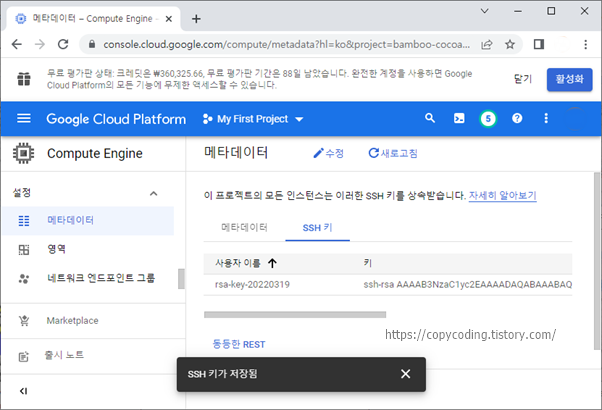Open the three-dot settings menu in blue header
The height and width of the screenshot is (410, 602).
[x=546, y=118]
